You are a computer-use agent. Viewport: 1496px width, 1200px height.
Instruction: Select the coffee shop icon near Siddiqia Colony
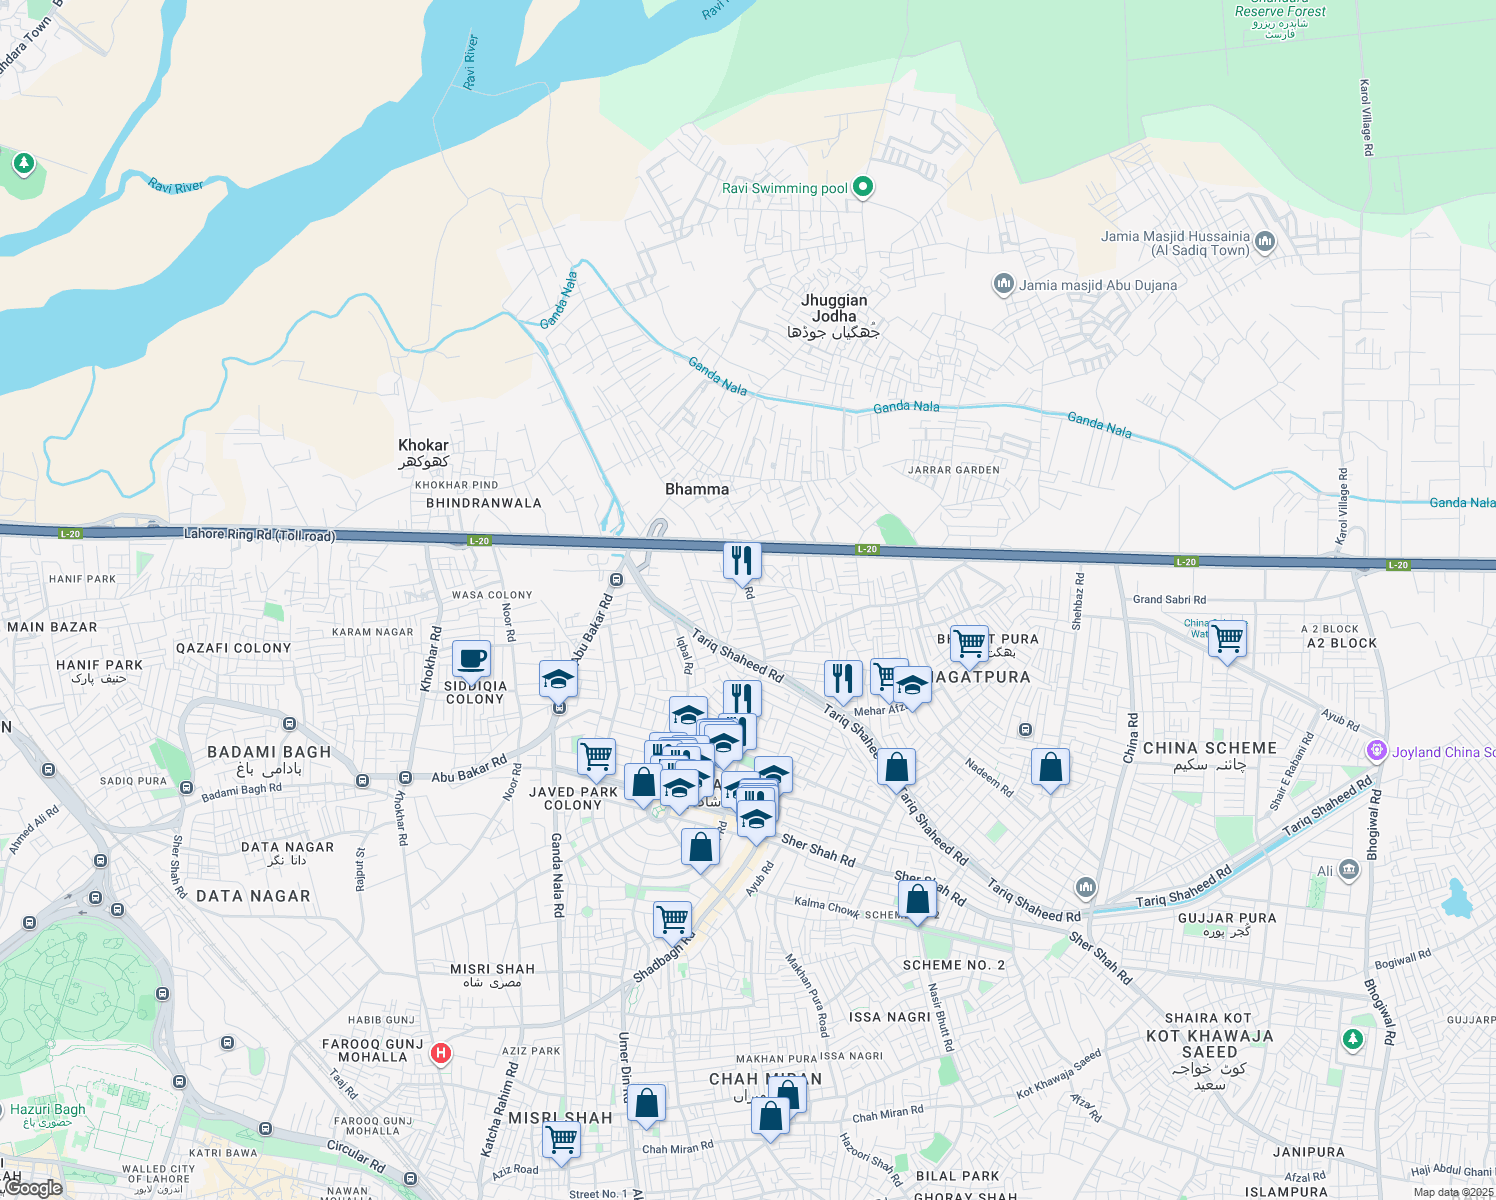tap(470, 659)
